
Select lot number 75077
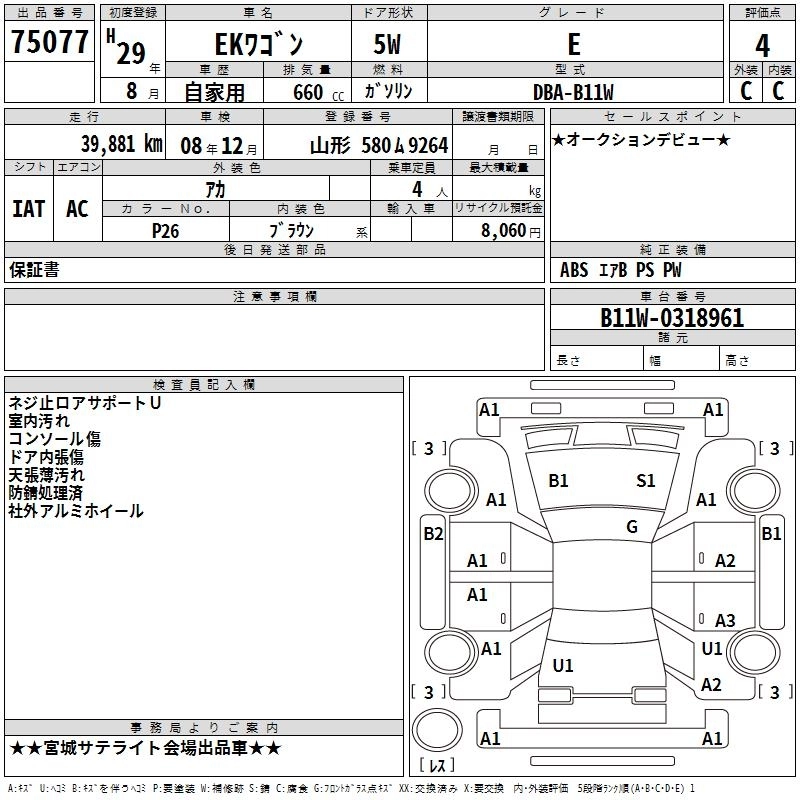pos(49,41)
